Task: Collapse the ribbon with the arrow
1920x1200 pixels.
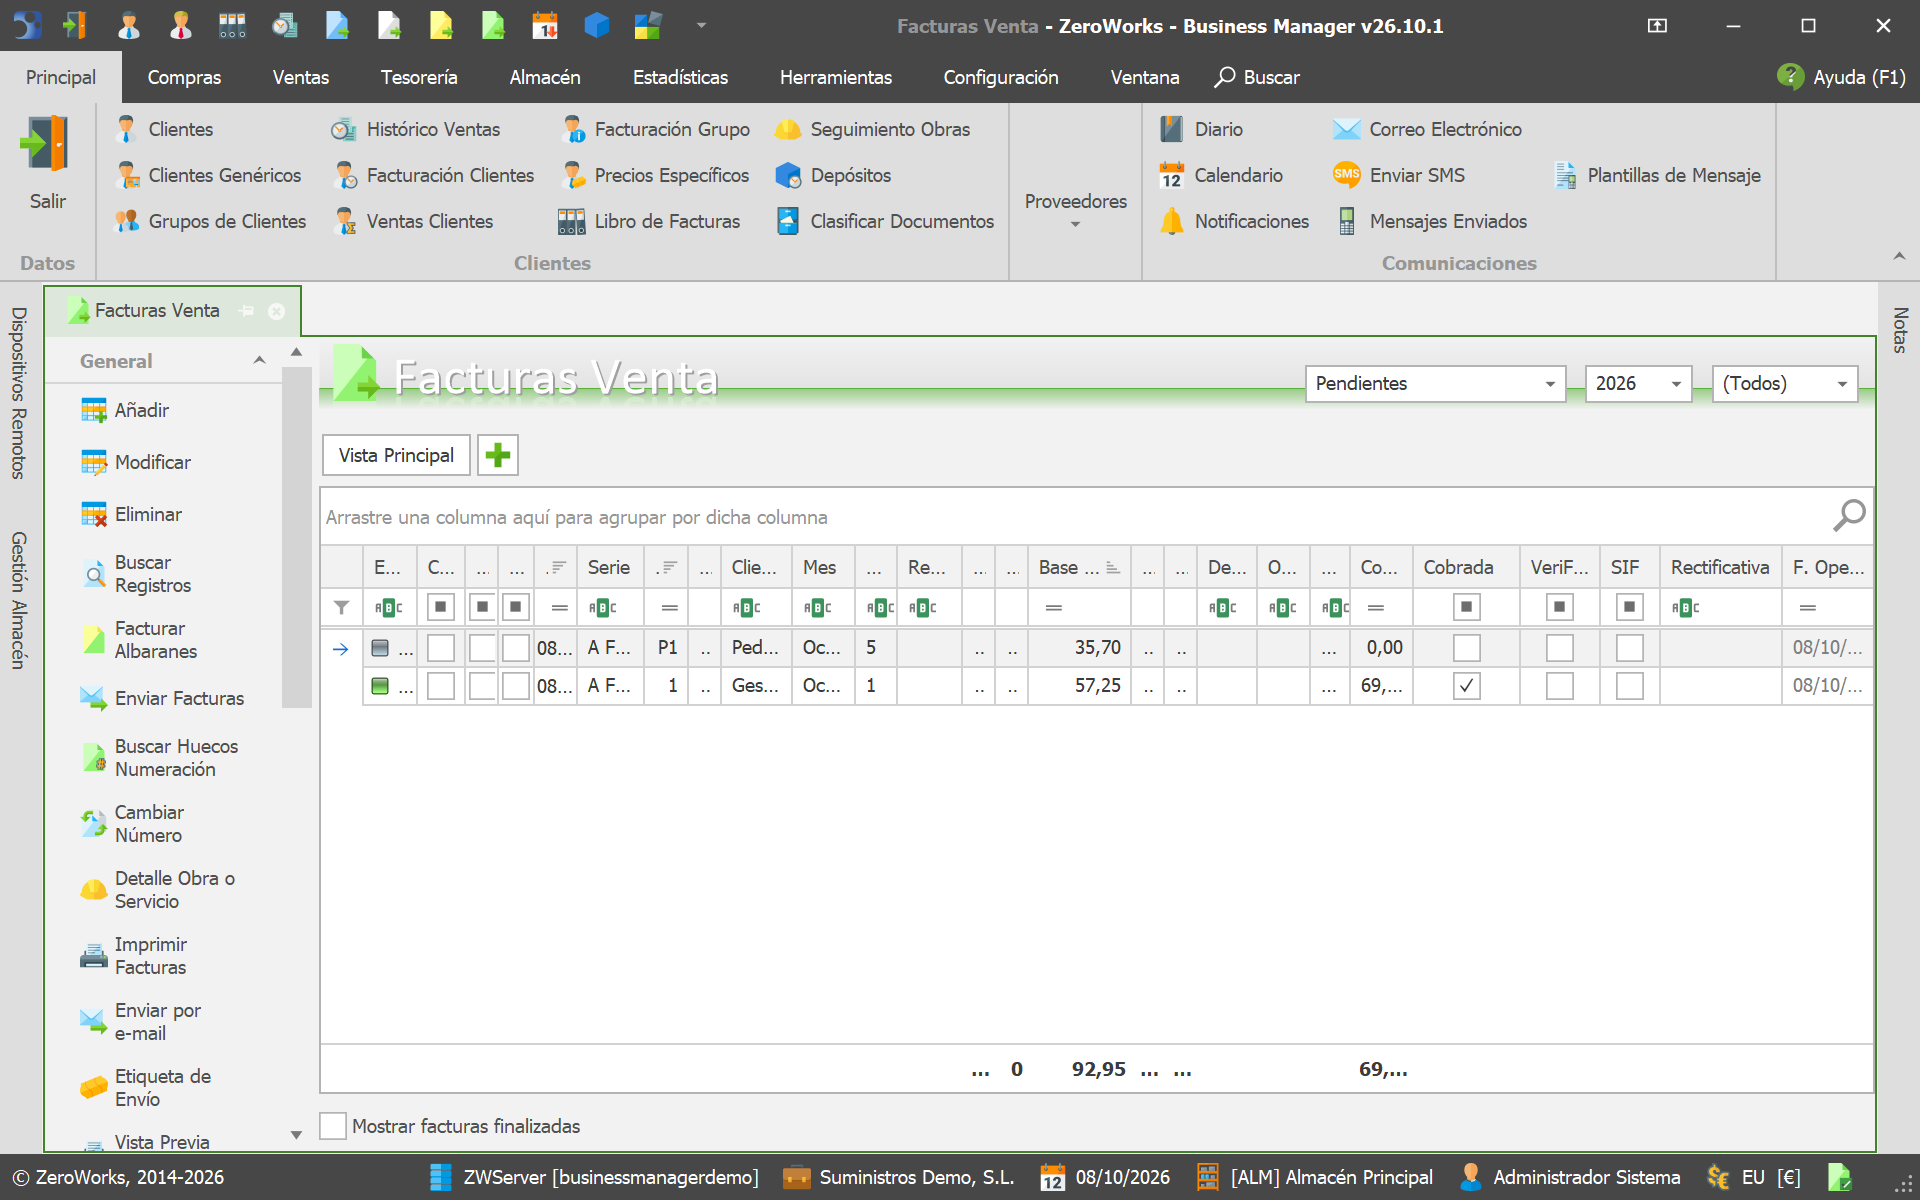Action: click(1899, 257)
